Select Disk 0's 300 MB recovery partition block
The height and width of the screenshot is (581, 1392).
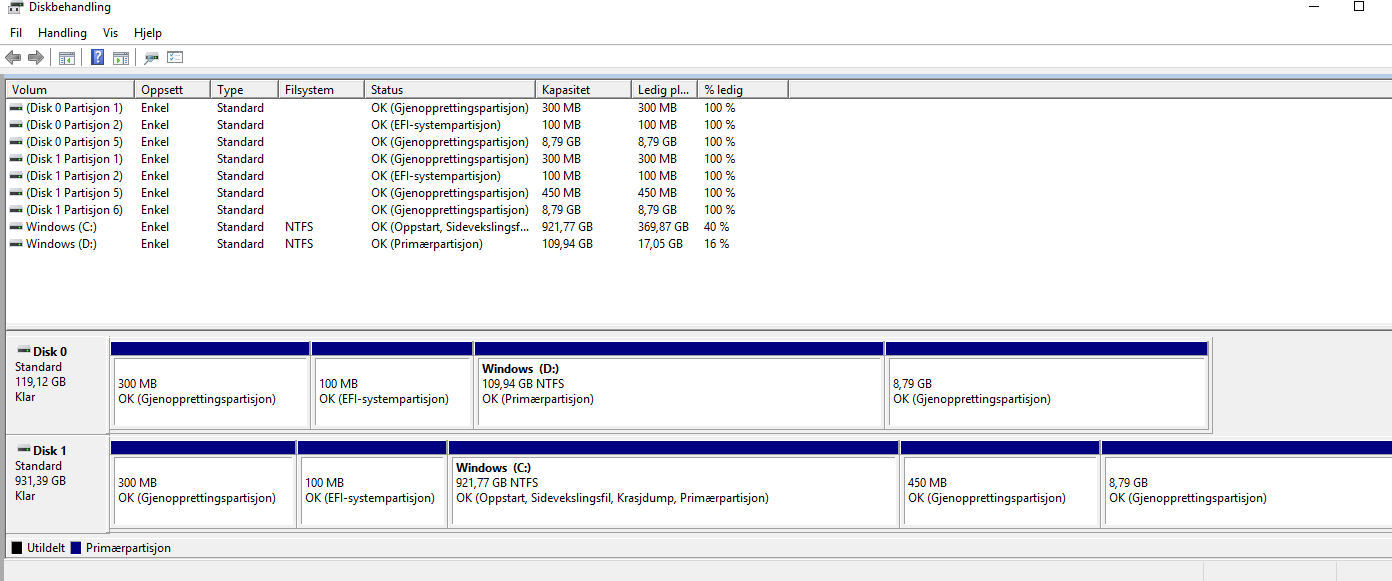coord(210,385)
